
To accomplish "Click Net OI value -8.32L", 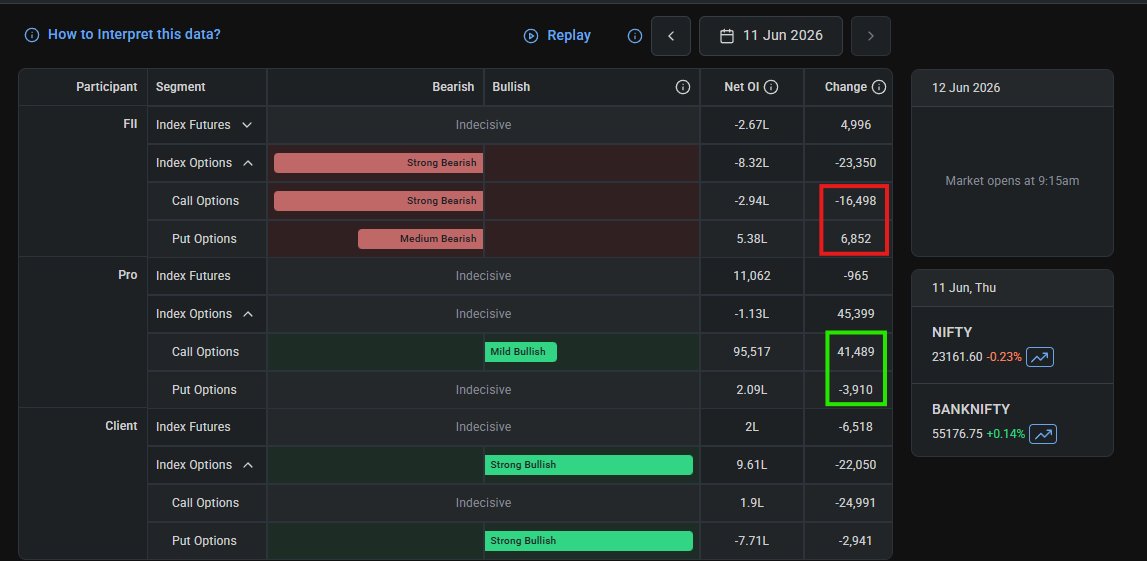I will (x=752, y=163).
